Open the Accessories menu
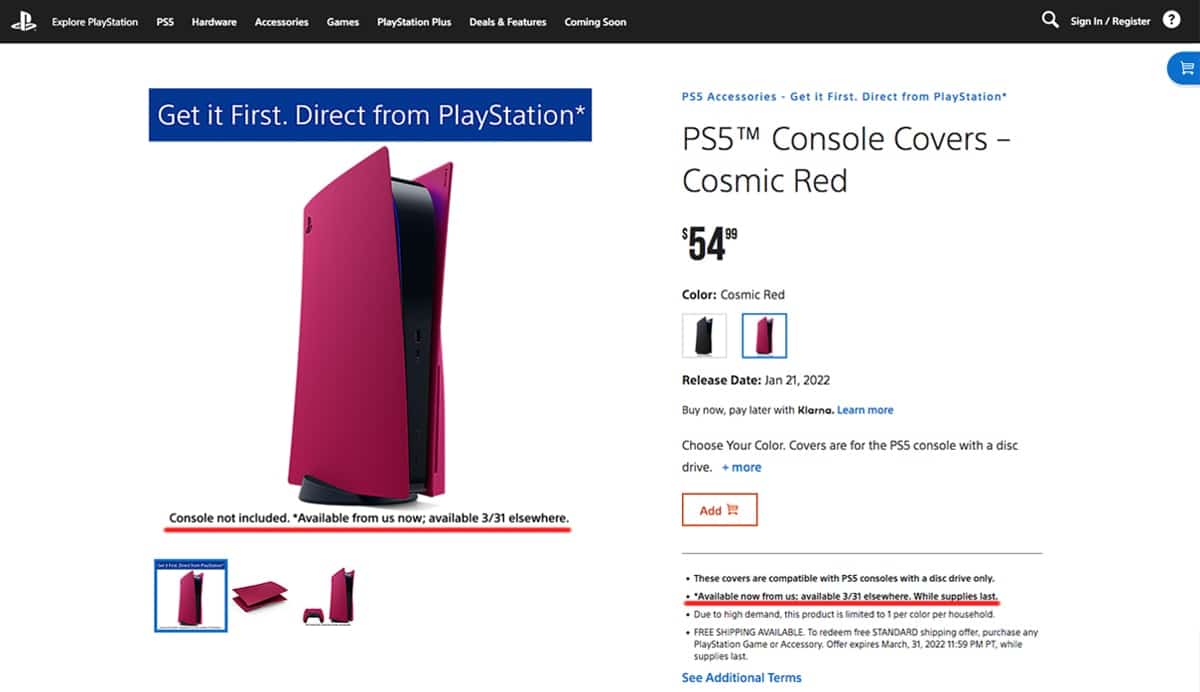 coord(282,22)
